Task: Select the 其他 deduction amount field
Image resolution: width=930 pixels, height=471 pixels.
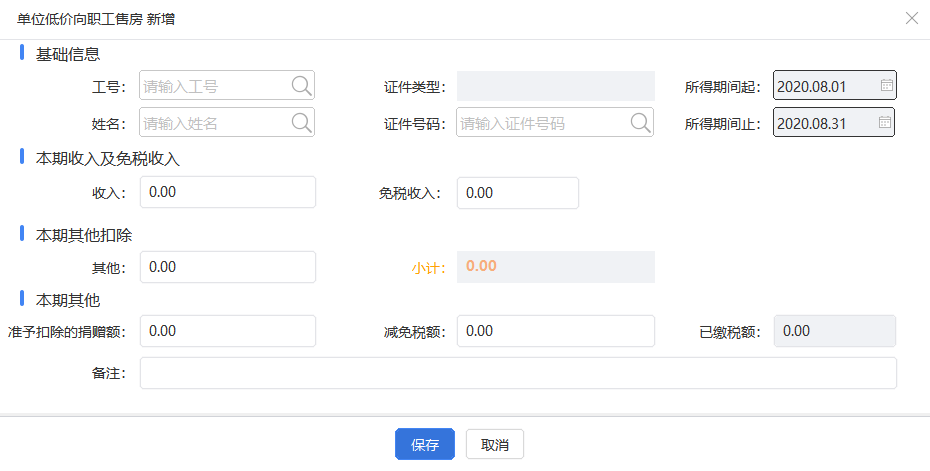Action: [x=228, y=267]
